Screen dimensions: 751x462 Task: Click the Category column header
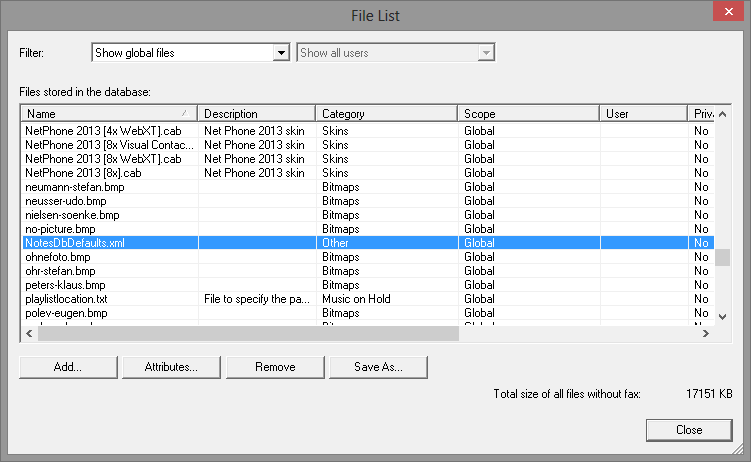[x=386, y=114]
